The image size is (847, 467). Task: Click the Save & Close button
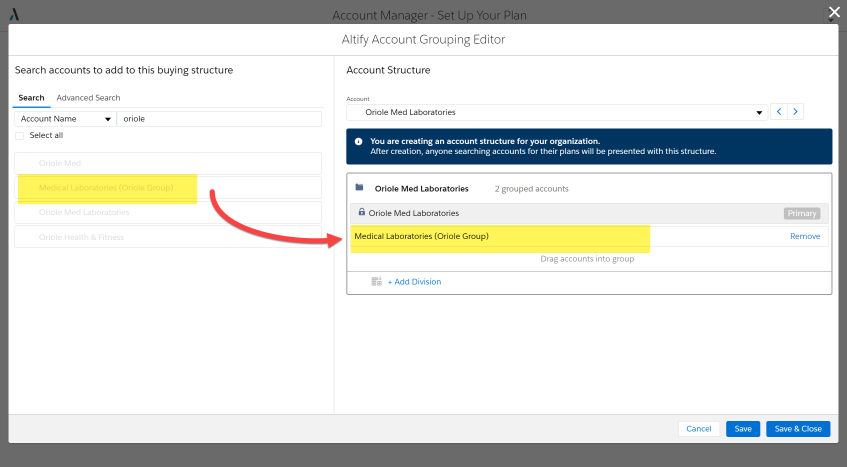pos(798,429)
